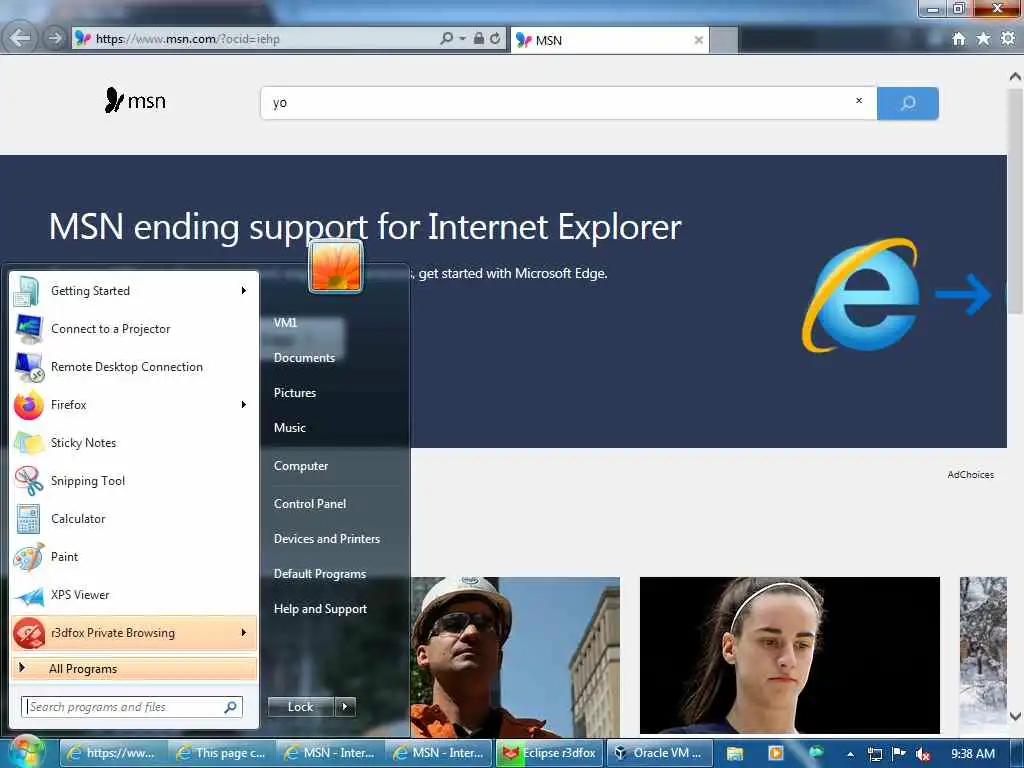
Task: Expand All Programs list
Action: pyautogui.click(x=134, y=669)
